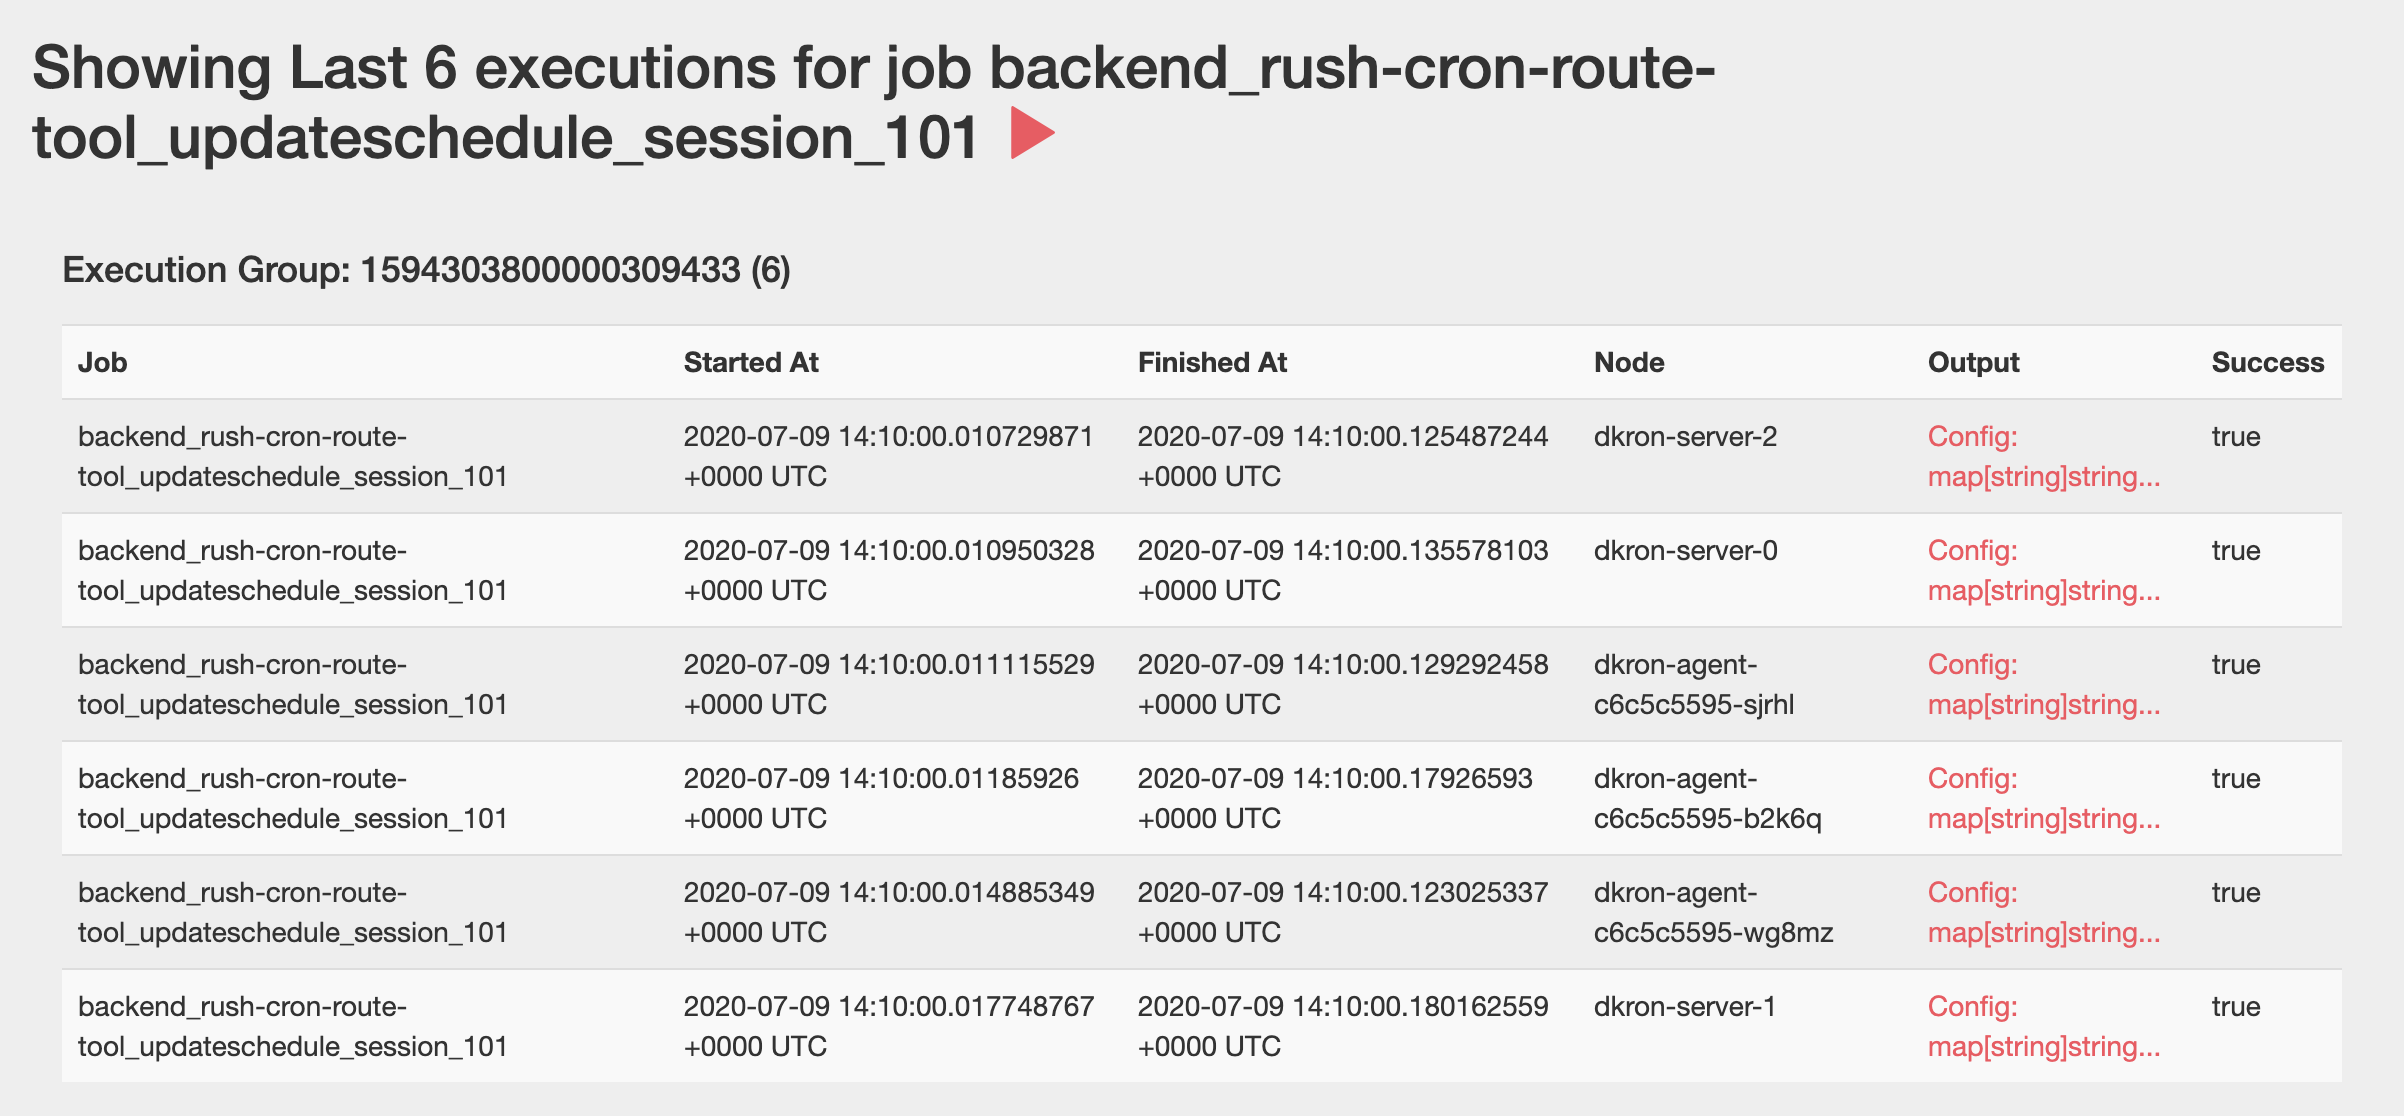Click the Success column header
The width and height of the screenshot is (2404, 1116).
(2266, 362)
